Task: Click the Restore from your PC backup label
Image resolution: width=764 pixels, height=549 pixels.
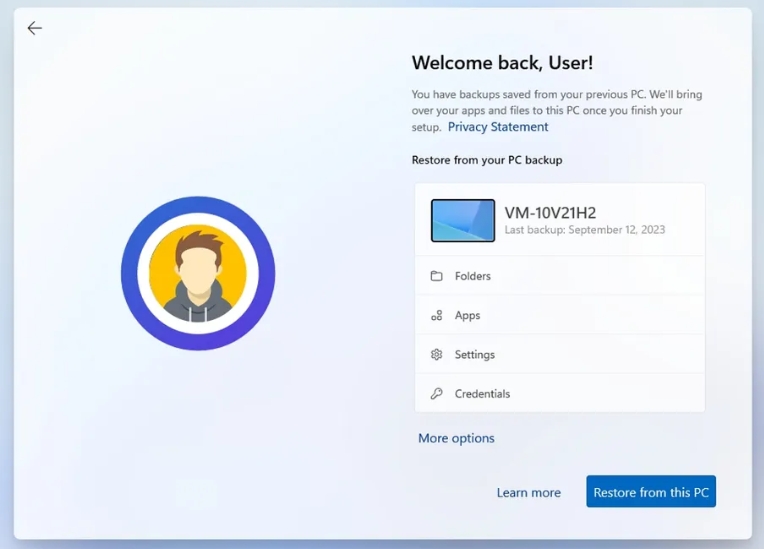Action: (487, 160)
